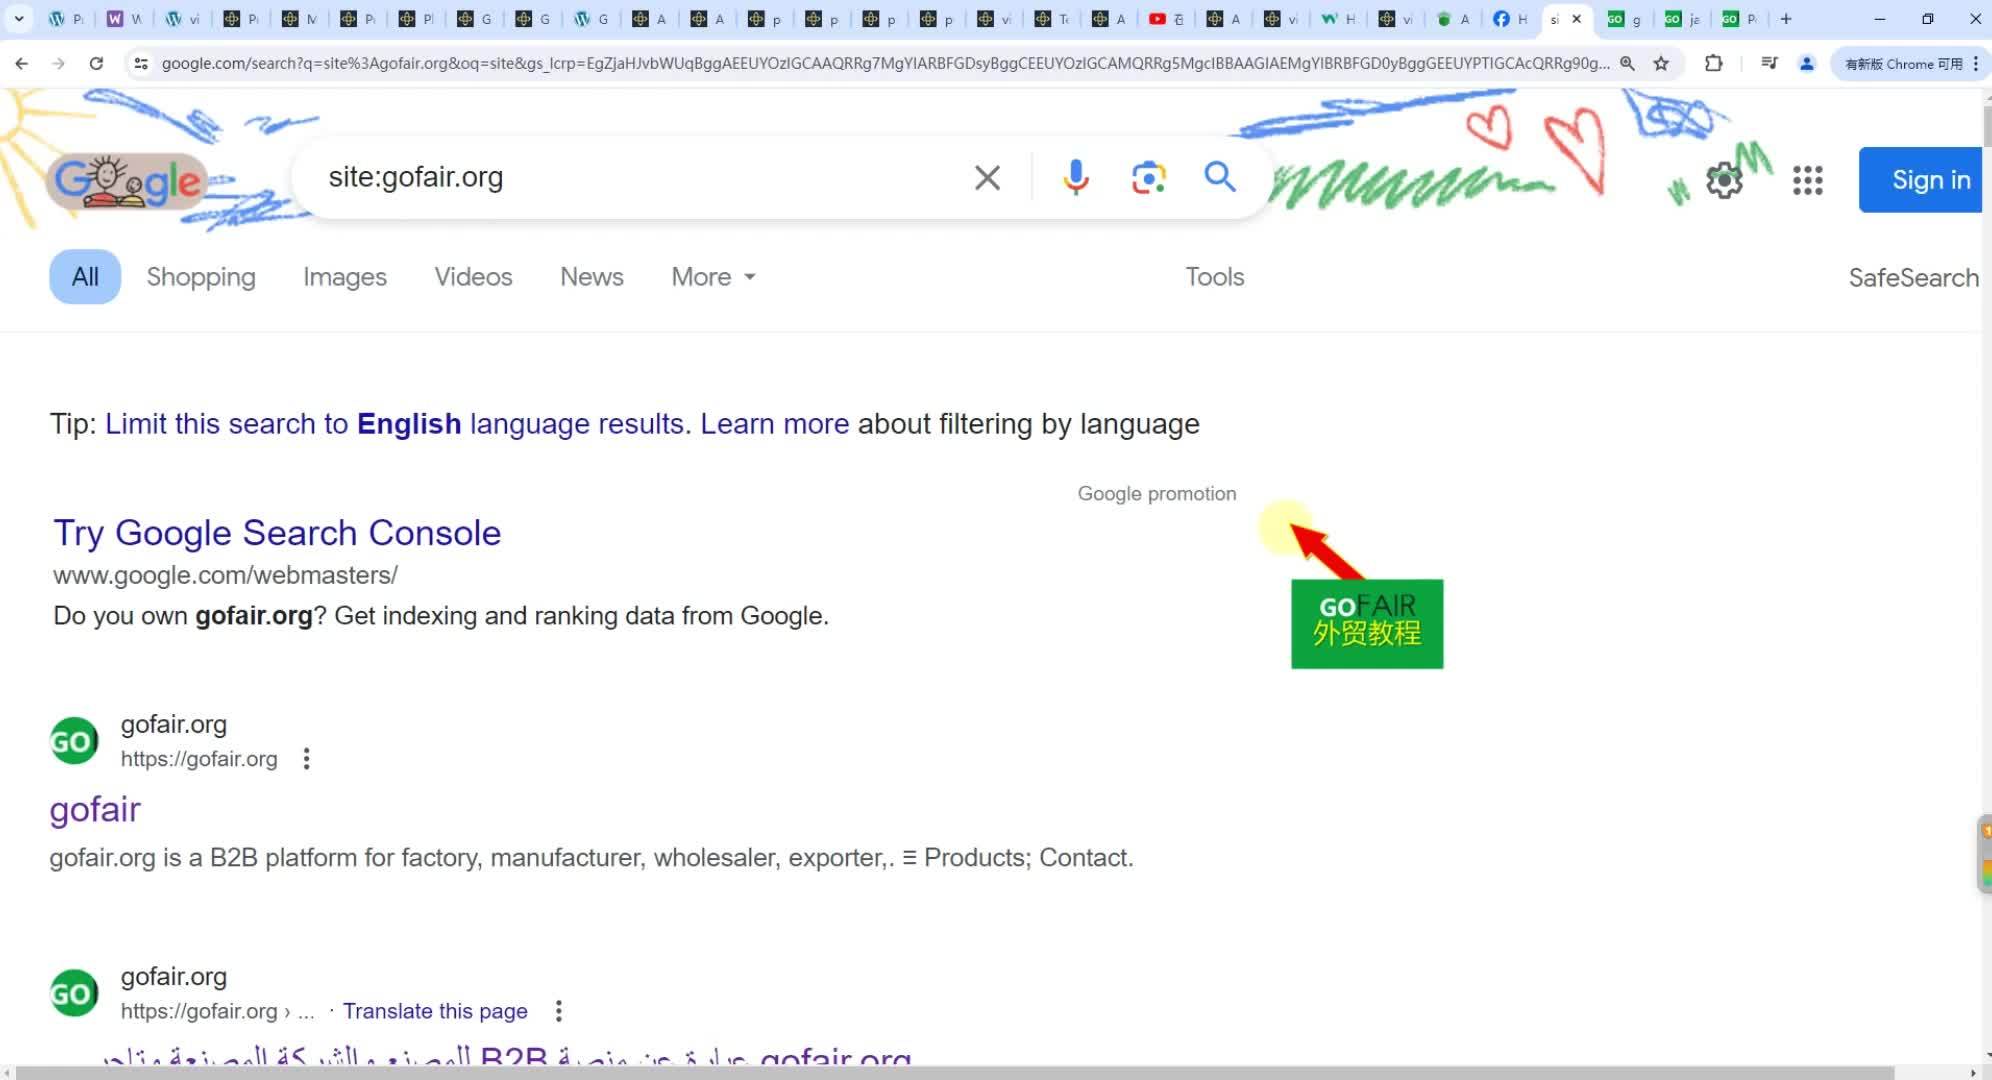The image size is (1992, 1080).
Task: Open Learn more about language filtering
Action: pos(775,424)
